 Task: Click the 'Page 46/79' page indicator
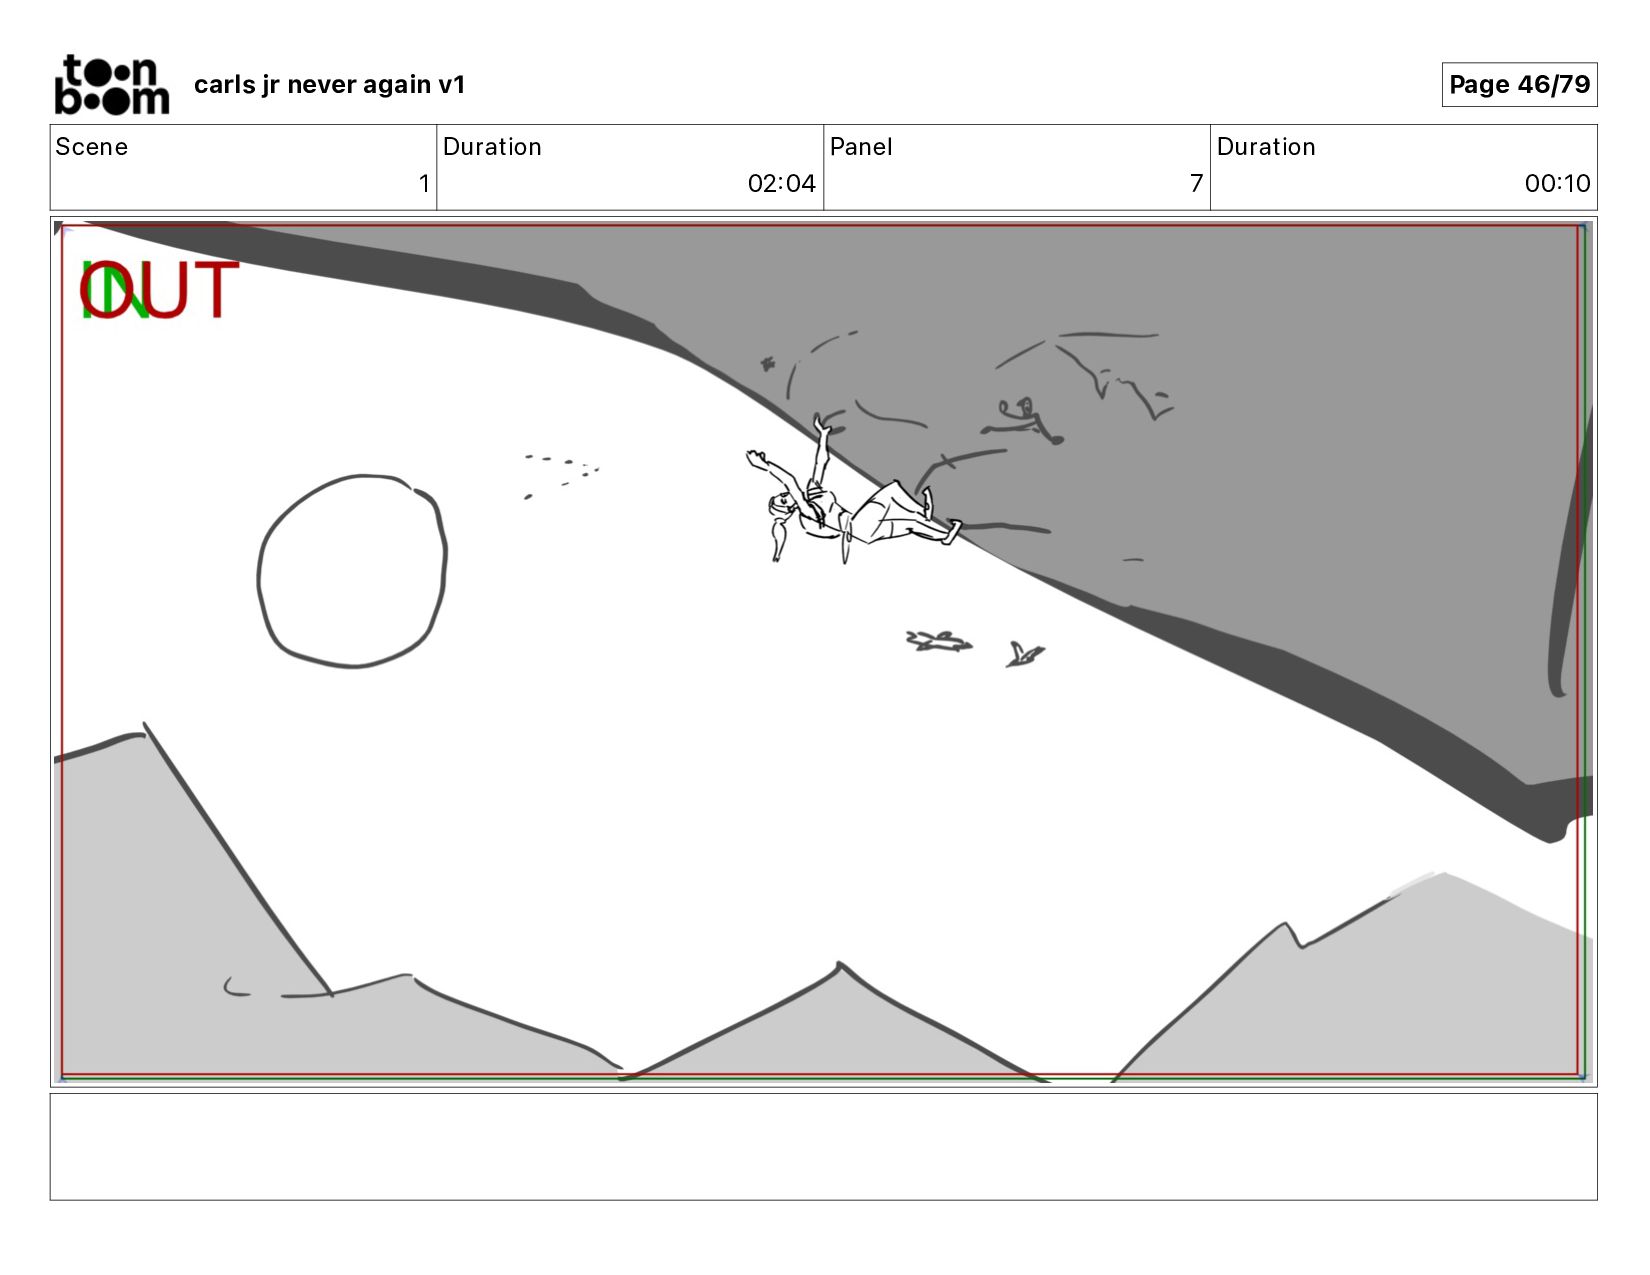click(1519, 85)
